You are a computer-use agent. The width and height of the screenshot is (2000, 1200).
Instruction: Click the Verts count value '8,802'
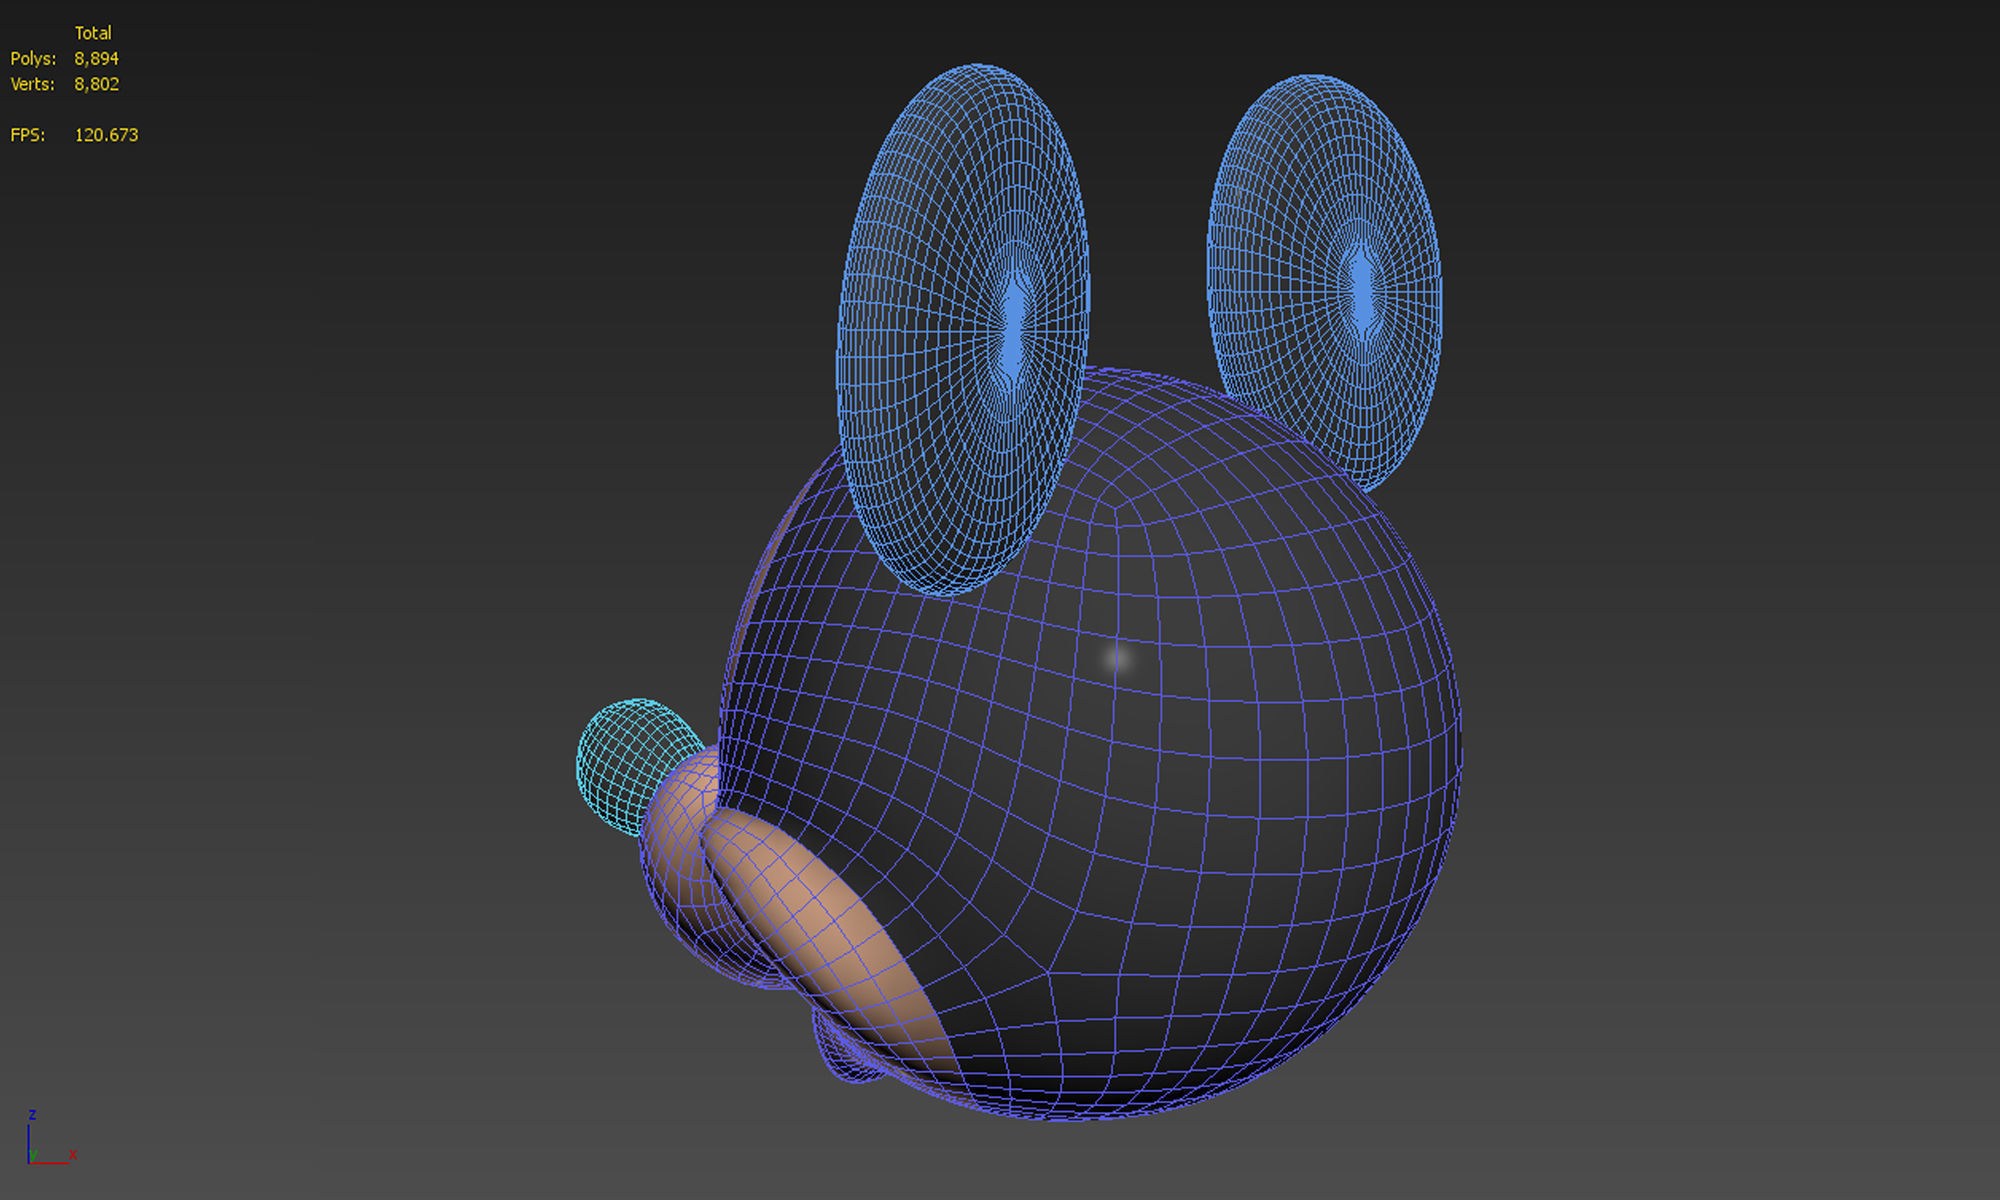pyautogui.click(x=96, y=84)
